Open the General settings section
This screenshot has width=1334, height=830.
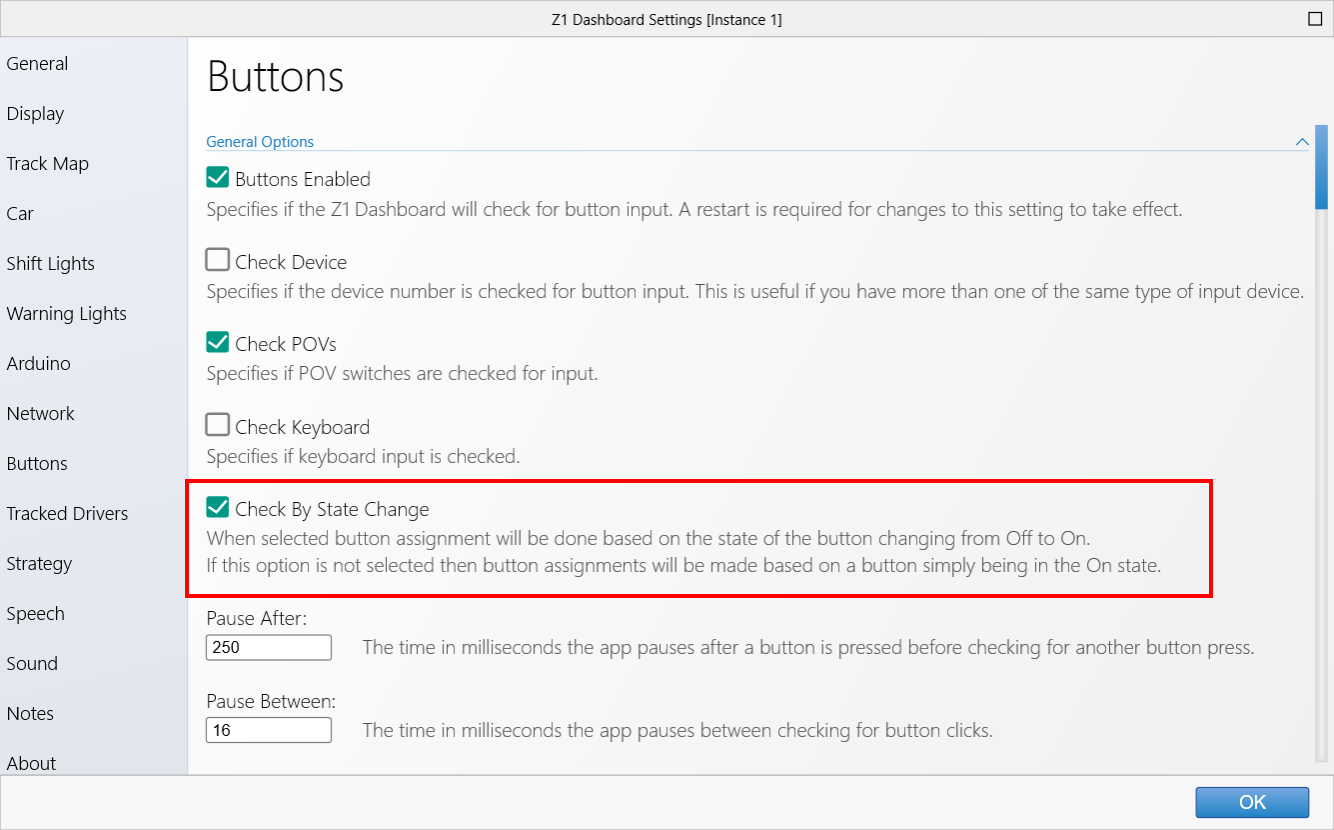[x=37, y=64]
